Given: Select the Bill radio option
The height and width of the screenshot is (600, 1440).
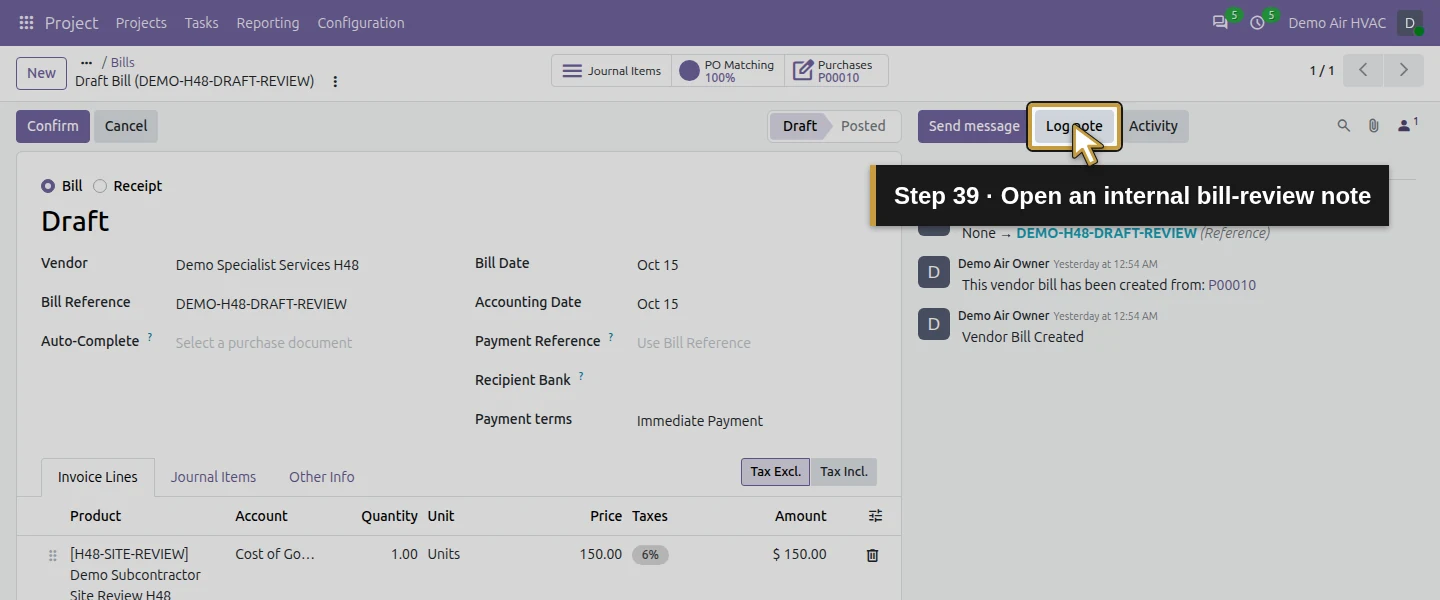Looking at the screenshot, I should [x=48, y=186].
